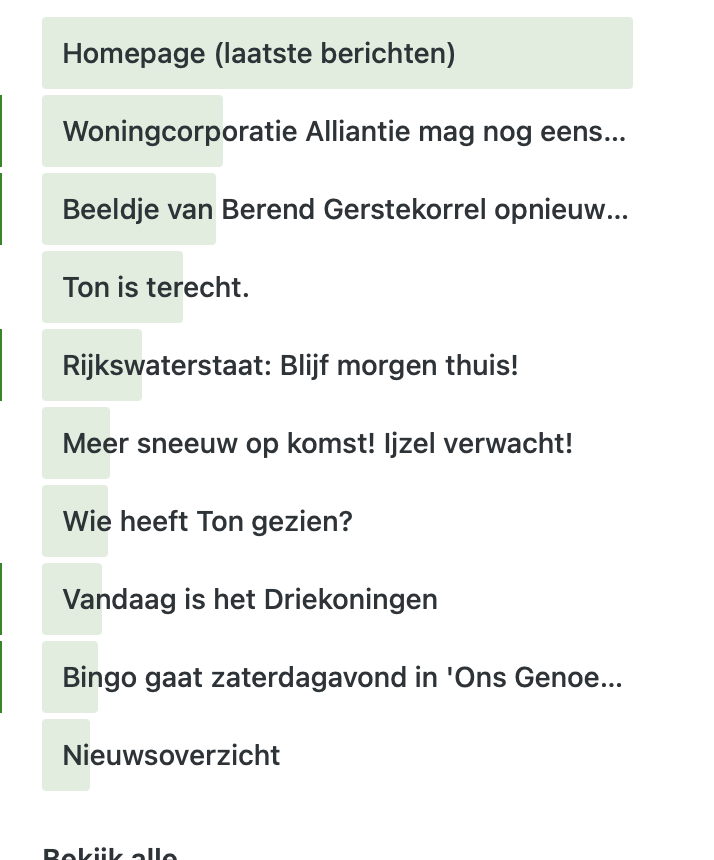Read the Beeldje van Berend Gerstekorrel article

(345, 209)
